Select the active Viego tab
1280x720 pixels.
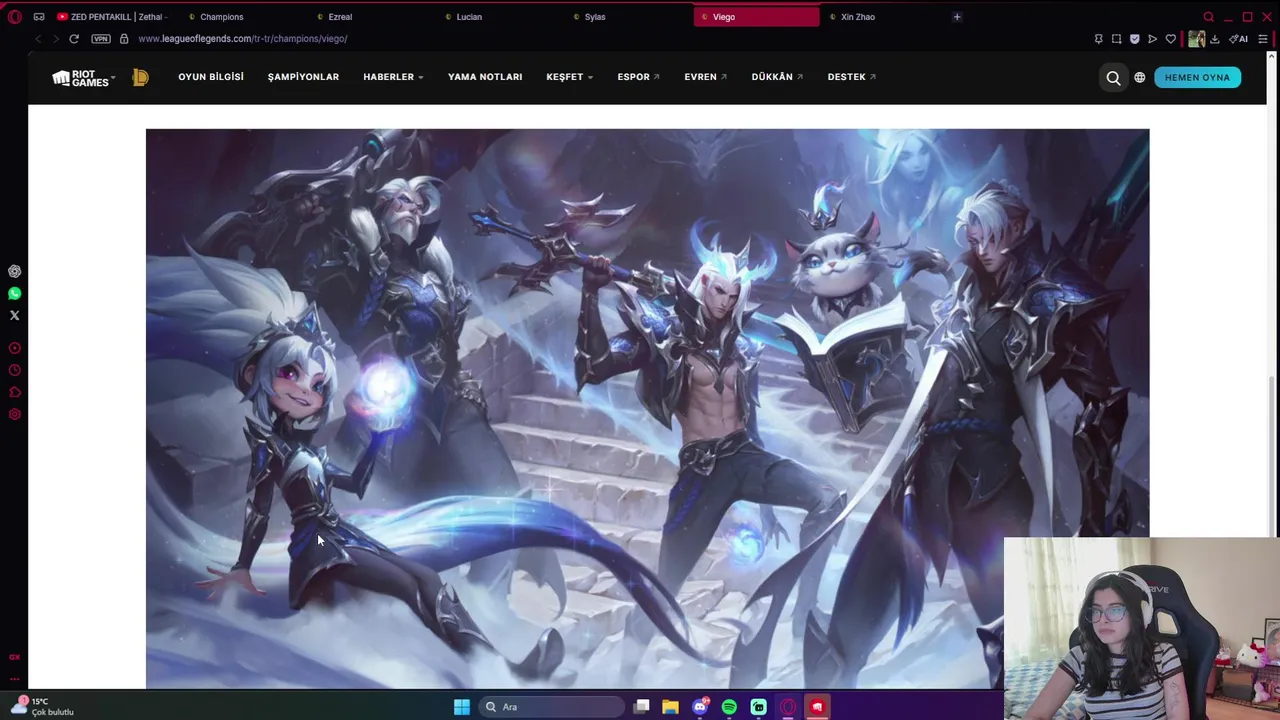756,17
